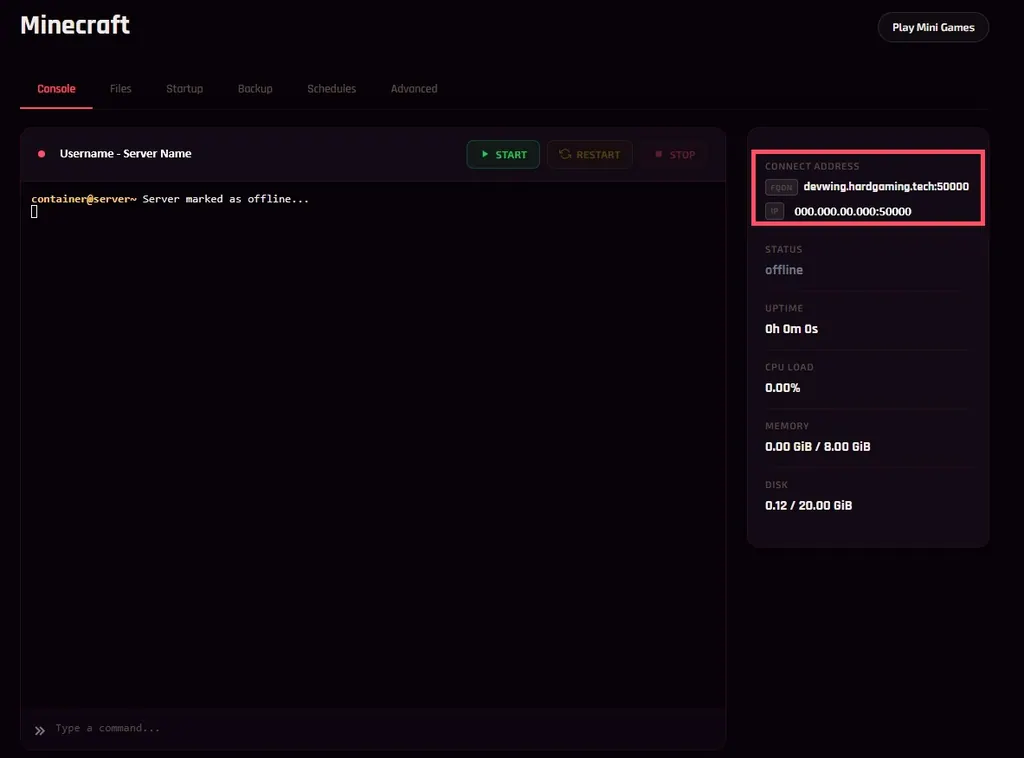Viewport: 1024px width, 758px height.
Task: Copy the 000.000.00.000:50000 IP address
Action: pos(852,212)
